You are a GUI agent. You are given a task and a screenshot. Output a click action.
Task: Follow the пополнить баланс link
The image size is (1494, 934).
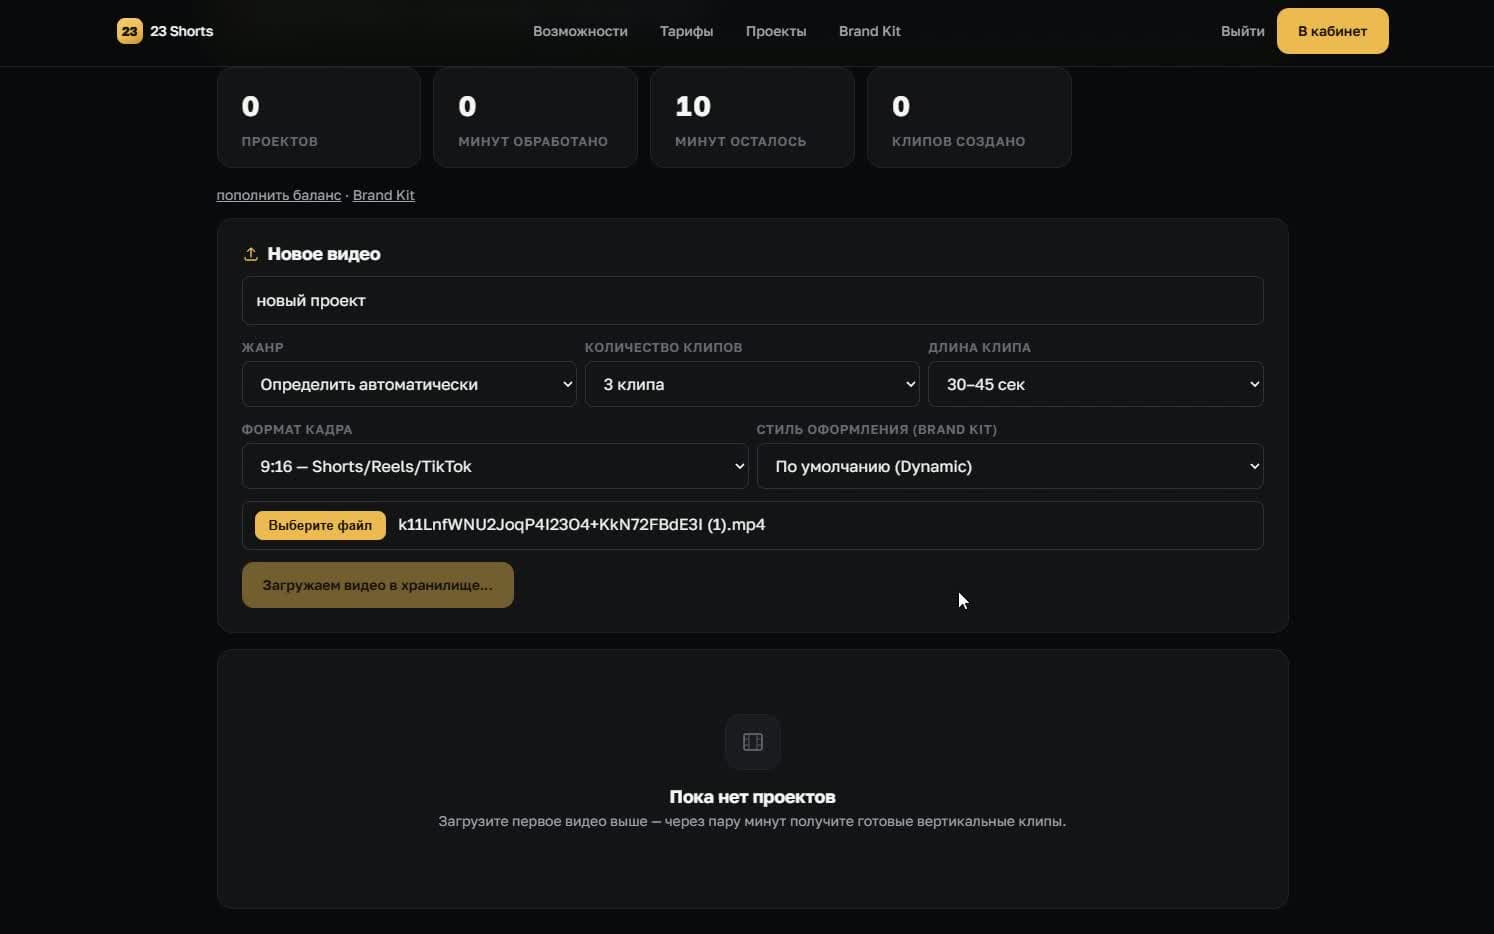279,195
